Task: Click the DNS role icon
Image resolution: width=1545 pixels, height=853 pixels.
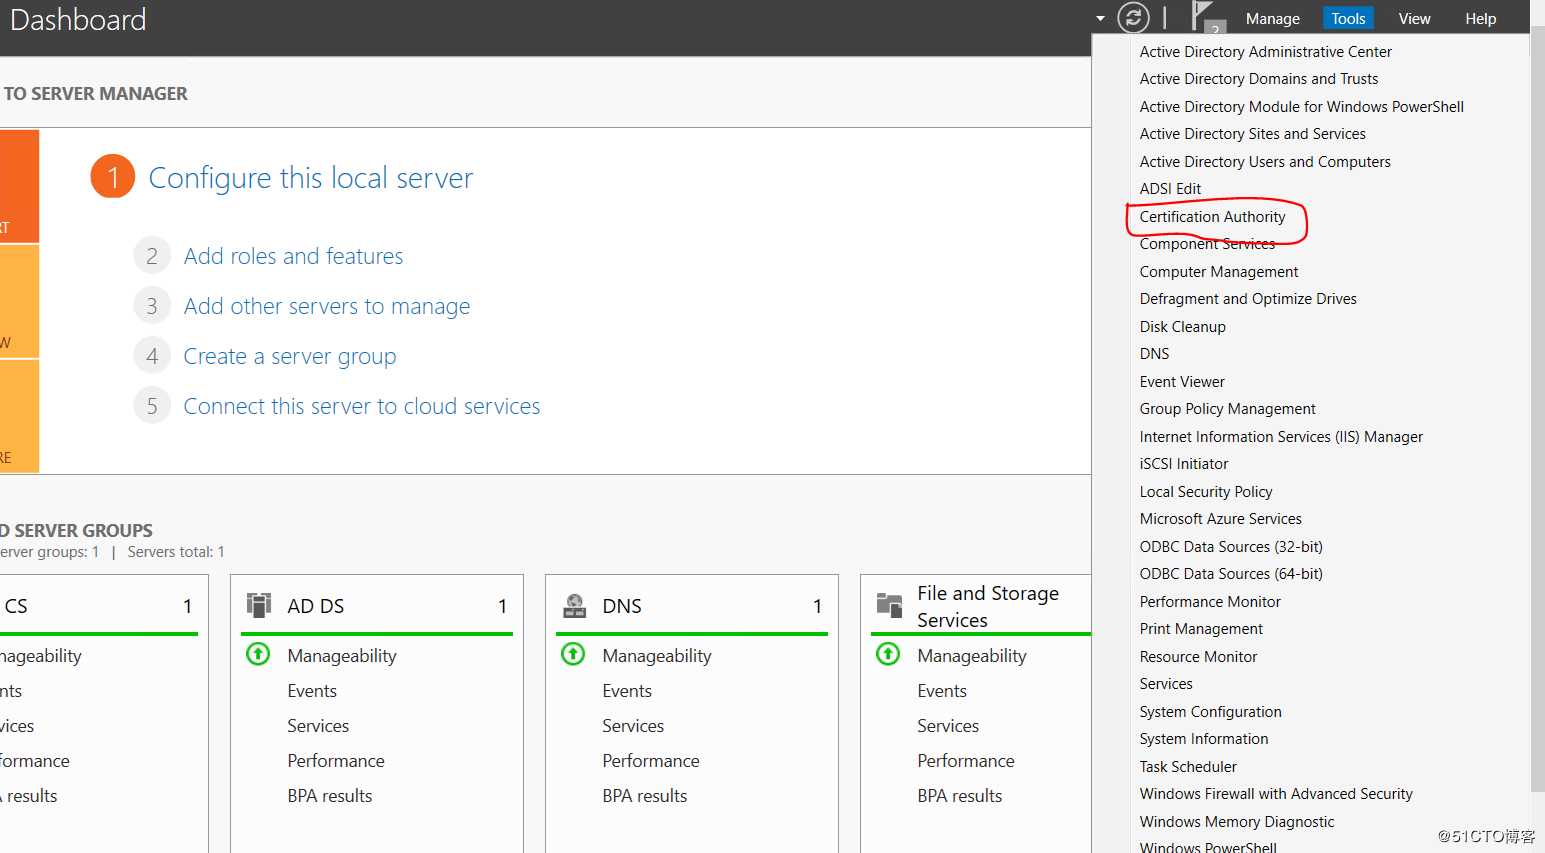Action: tap(574, 605)
